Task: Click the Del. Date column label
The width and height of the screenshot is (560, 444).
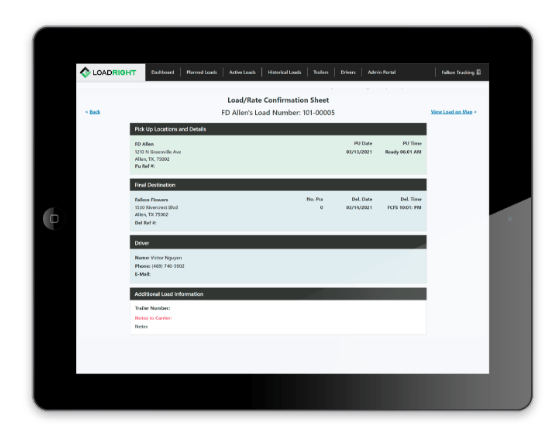Action: pos(362,199)
